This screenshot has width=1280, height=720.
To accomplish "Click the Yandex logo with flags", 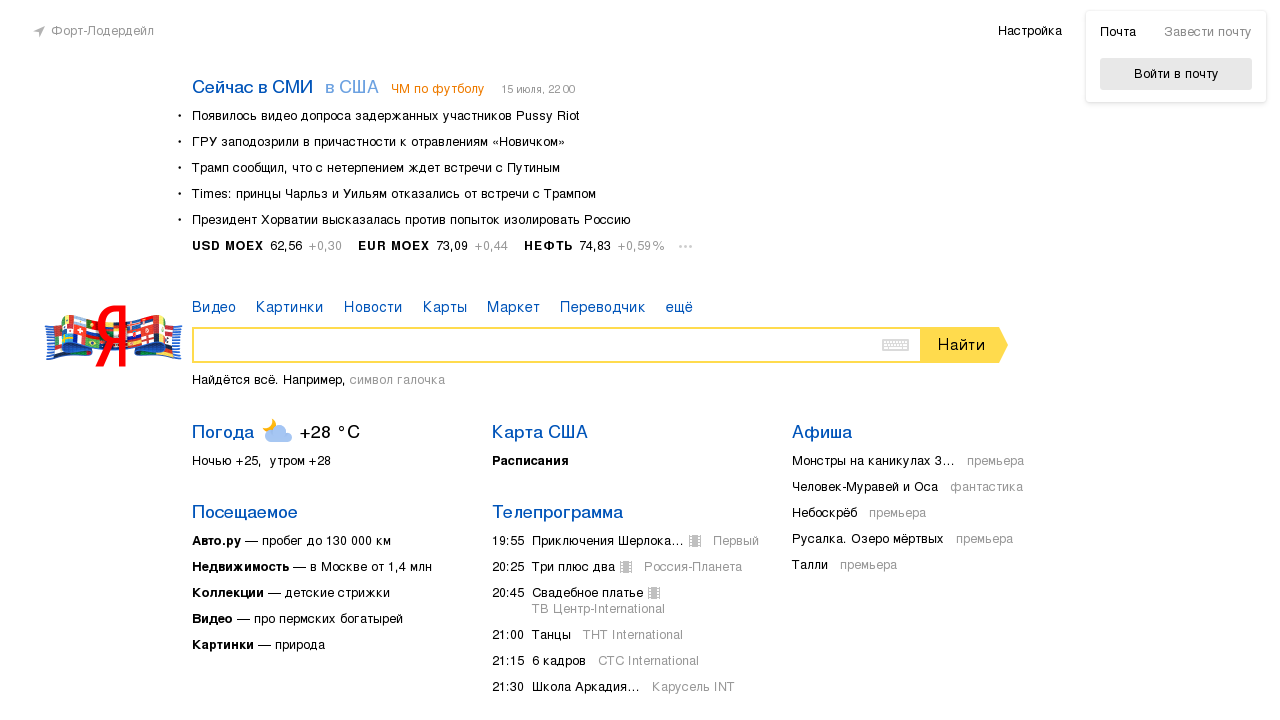I will [113, 336].
